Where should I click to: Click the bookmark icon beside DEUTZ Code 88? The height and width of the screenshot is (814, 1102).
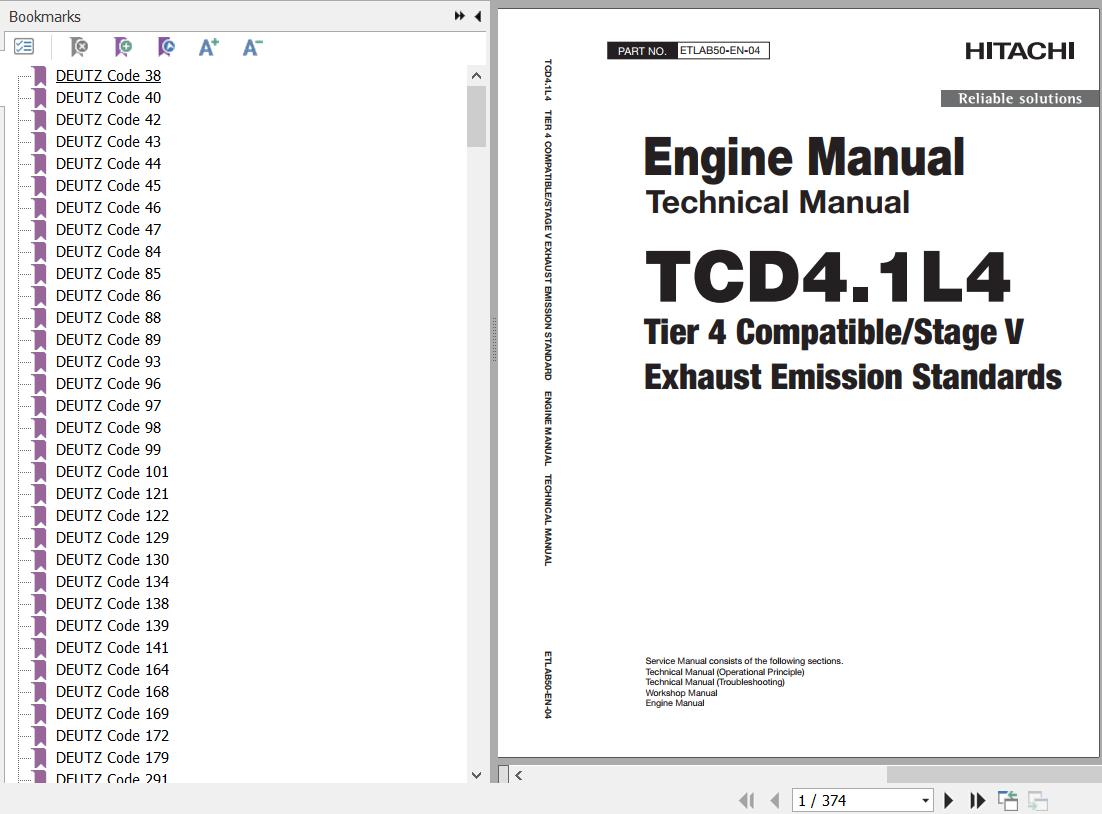pos(40,318)
